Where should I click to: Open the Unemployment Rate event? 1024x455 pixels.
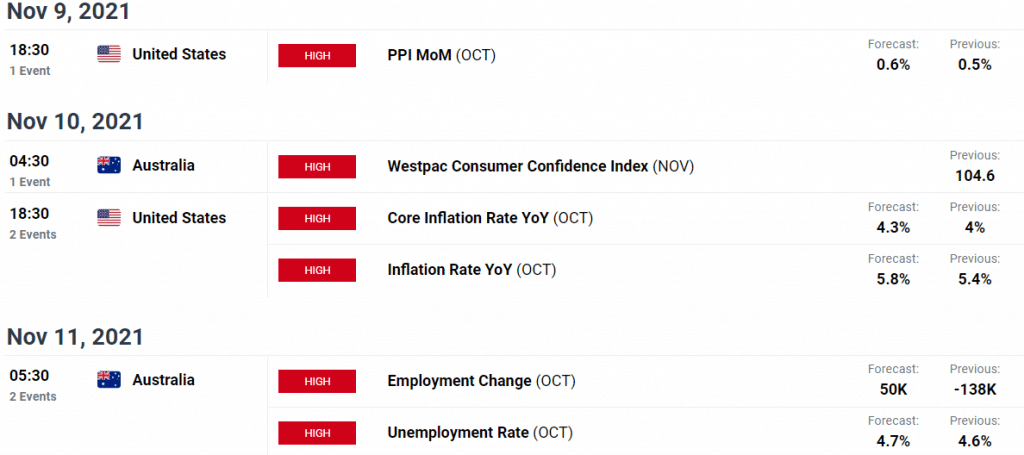479,432
